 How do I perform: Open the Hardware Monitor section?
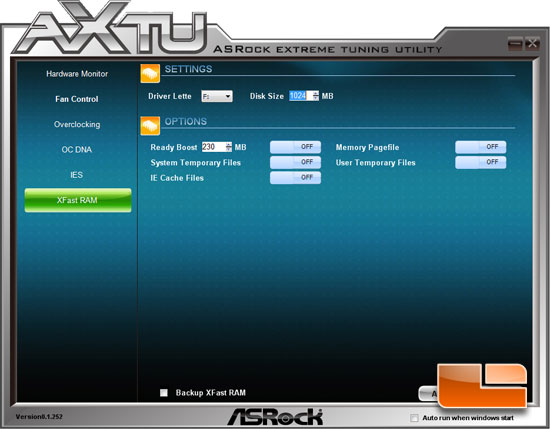coord(77,74)
